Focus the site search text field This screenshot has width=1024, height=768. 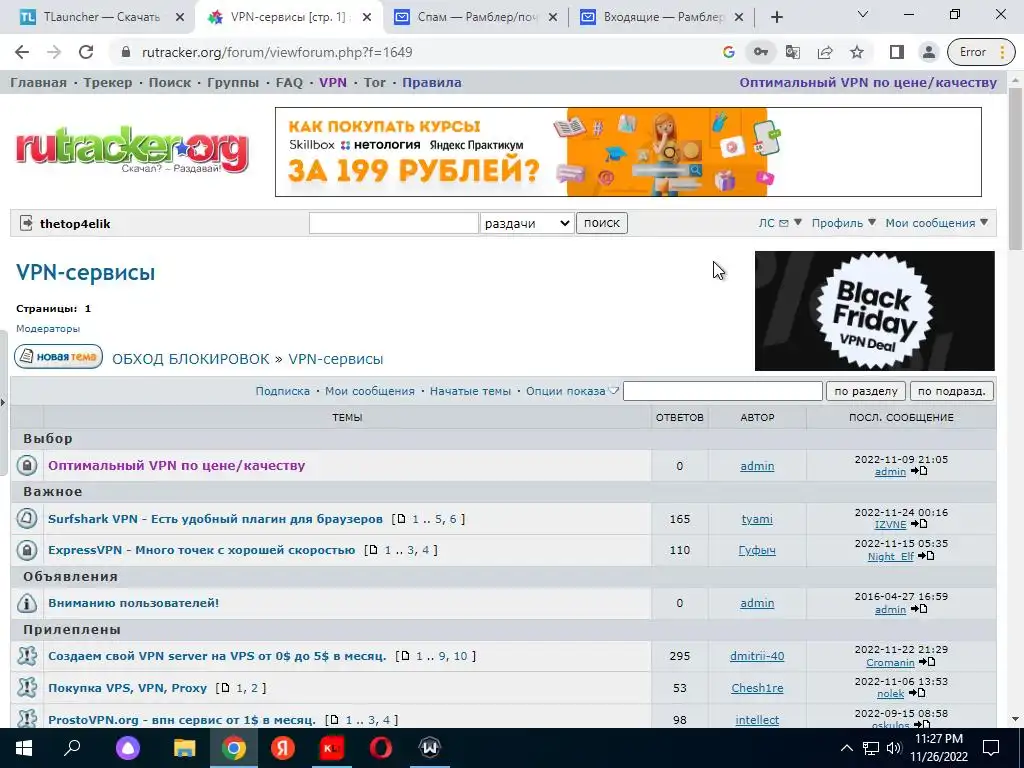tap(394, 223)
